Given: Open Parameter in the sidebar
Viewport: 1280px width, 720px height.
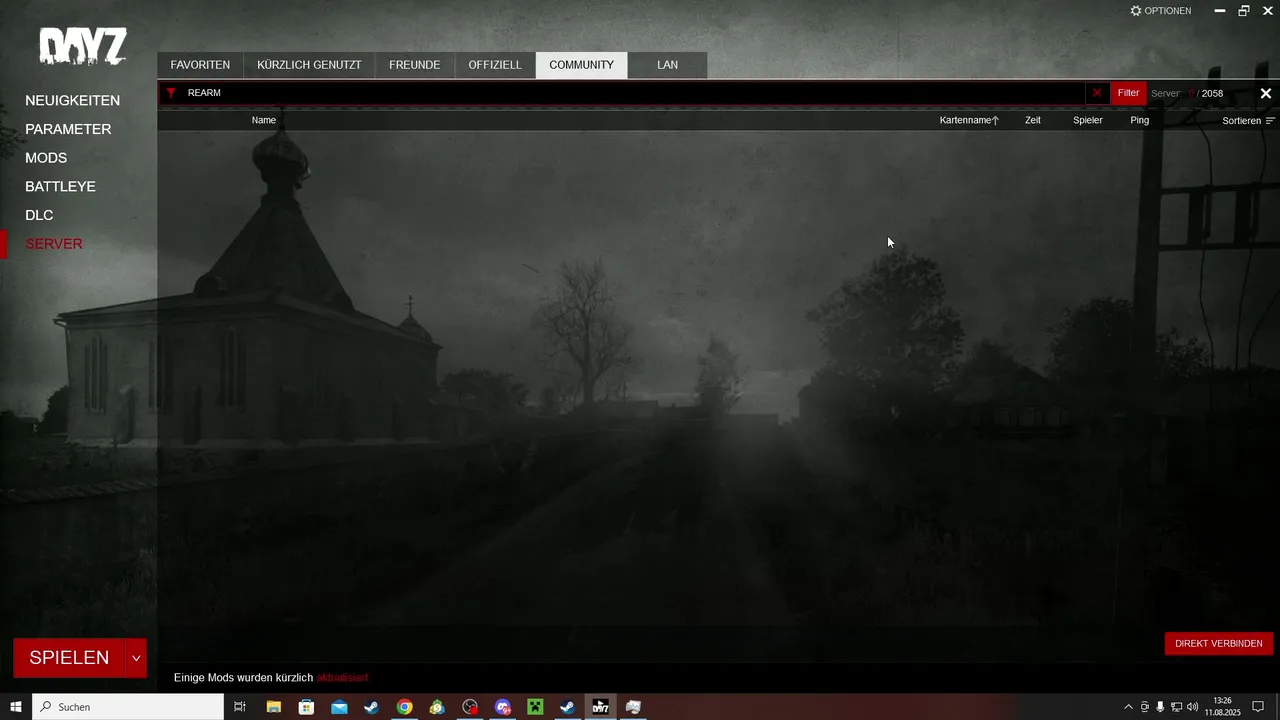Looking at the screenshot, I should 68,129.
